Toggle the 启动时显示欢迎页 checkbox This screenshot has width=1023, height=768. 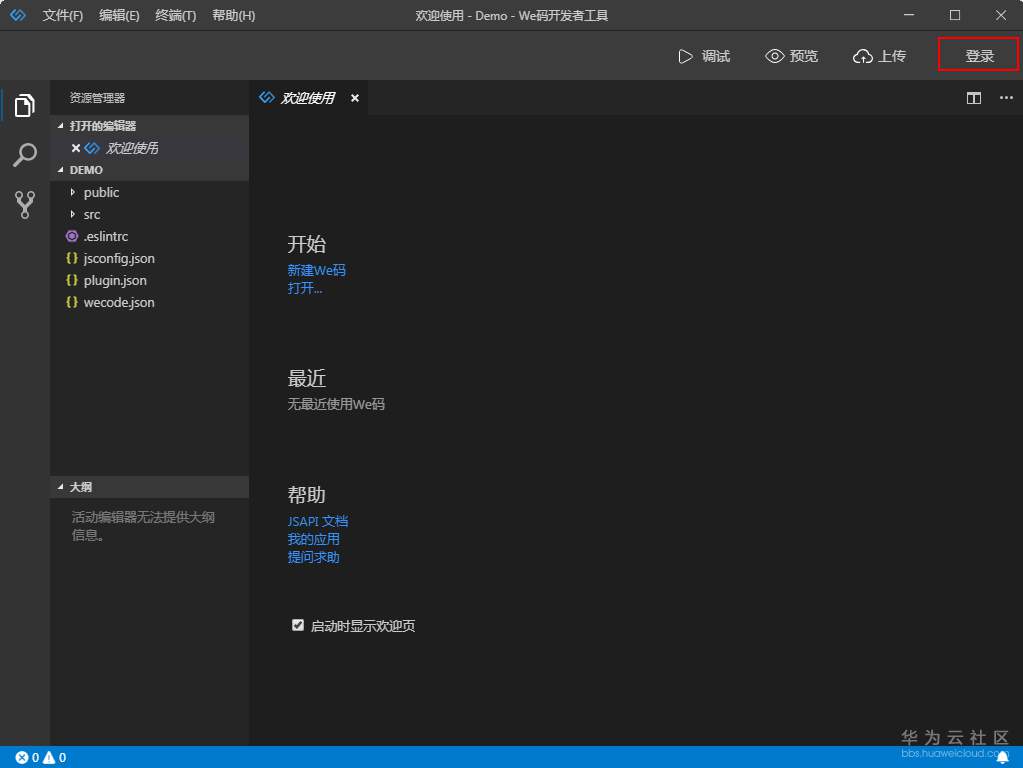click(298, 625)
